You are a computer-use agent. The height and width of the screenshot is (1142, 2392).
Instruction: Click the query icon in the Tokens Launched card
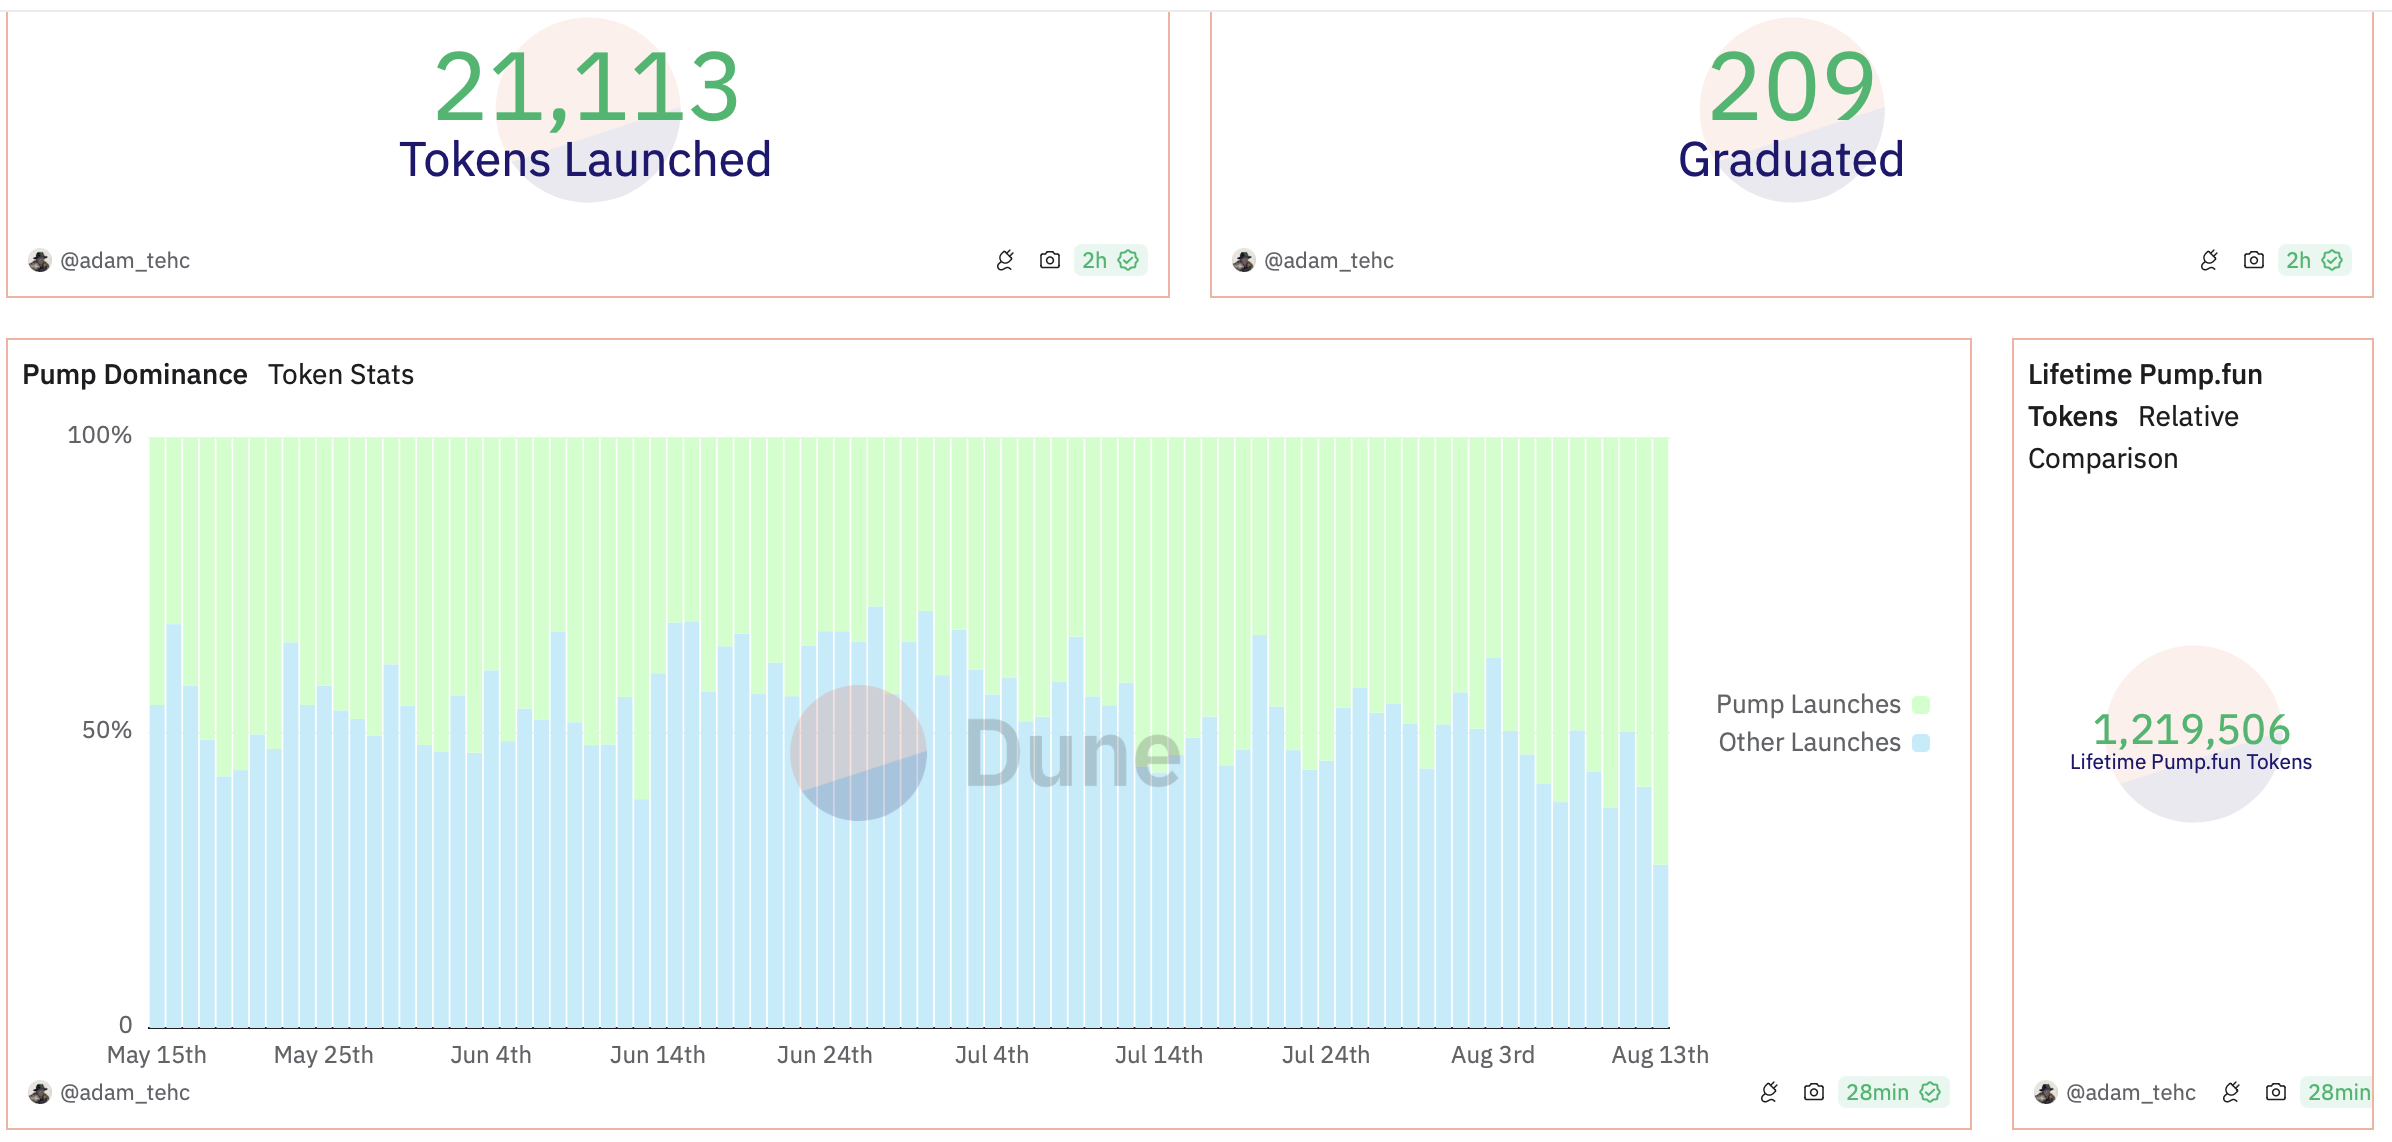(x=1005, y=260)
